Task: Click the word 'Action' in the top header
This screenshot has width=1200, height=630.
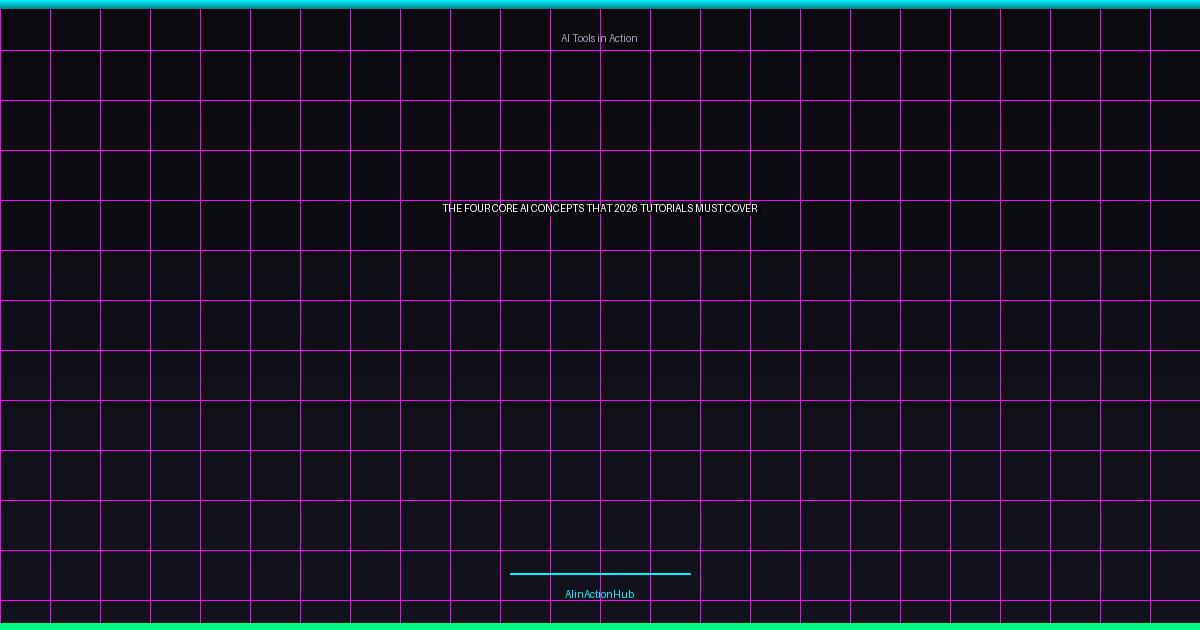Action: [x=622, y=38]
